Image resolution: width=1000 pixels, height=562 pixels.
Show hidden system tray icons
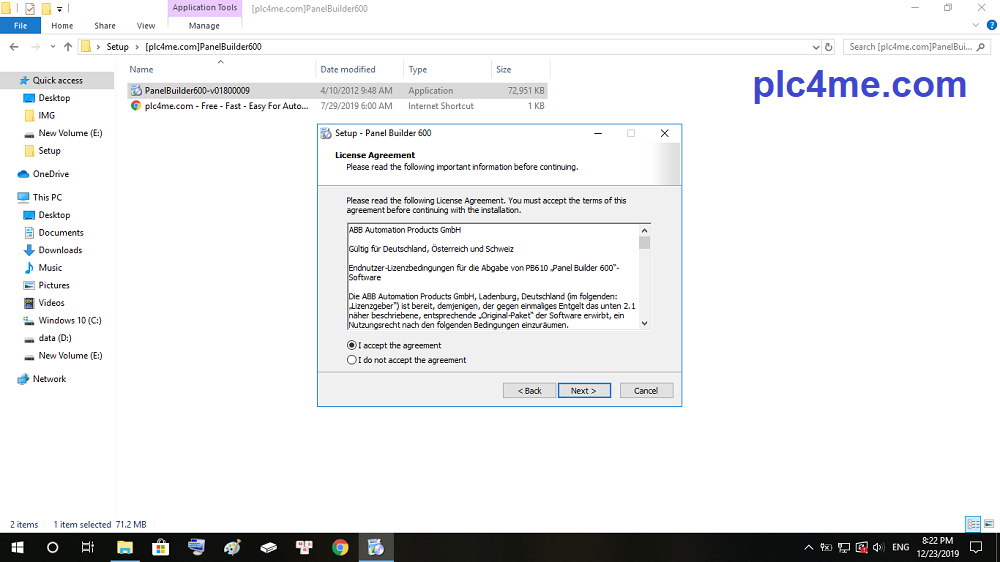[x=808, y=547]
